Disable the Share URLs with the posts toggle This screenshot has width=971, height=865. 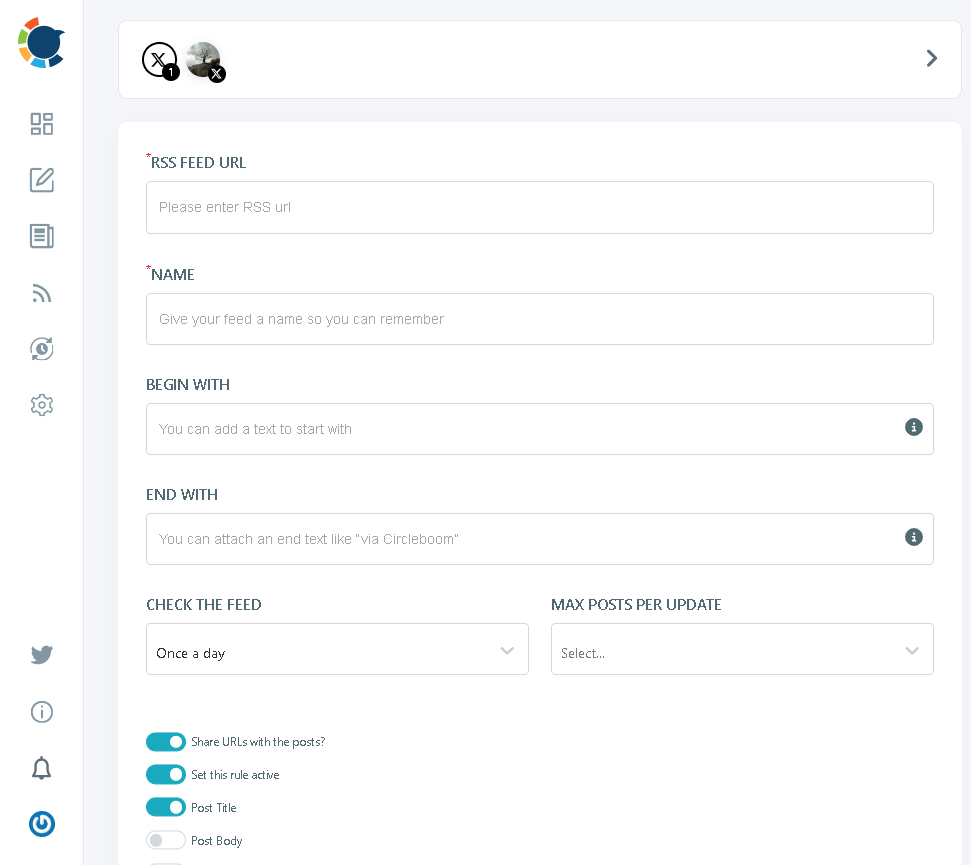[166, 741]
